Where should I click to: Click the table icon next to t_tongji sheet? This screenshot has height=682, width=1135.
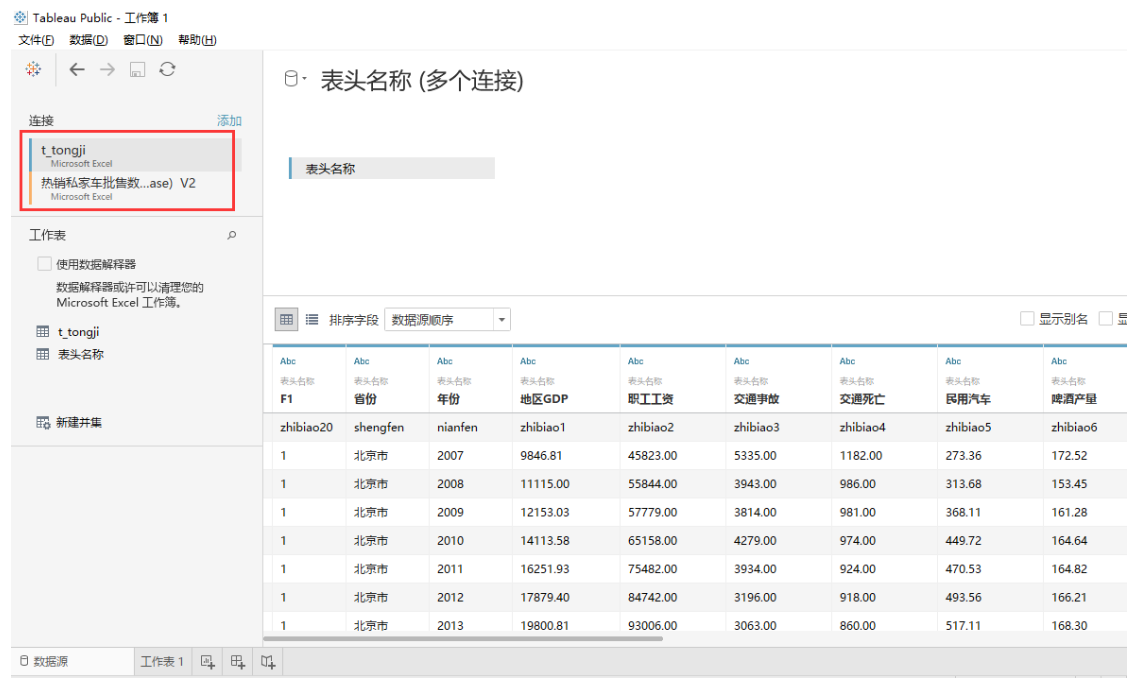[43, 332]
